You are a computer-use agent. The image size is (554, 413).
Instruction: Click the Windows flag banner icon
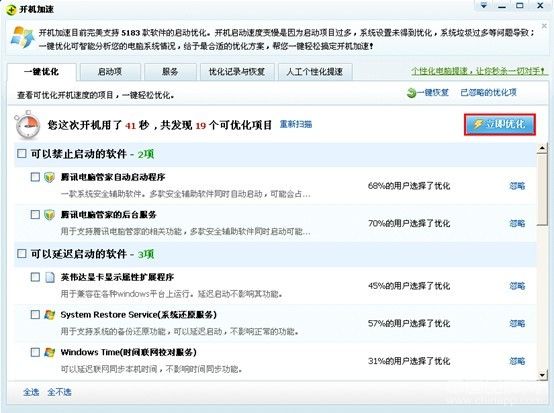tap(22, 37)
